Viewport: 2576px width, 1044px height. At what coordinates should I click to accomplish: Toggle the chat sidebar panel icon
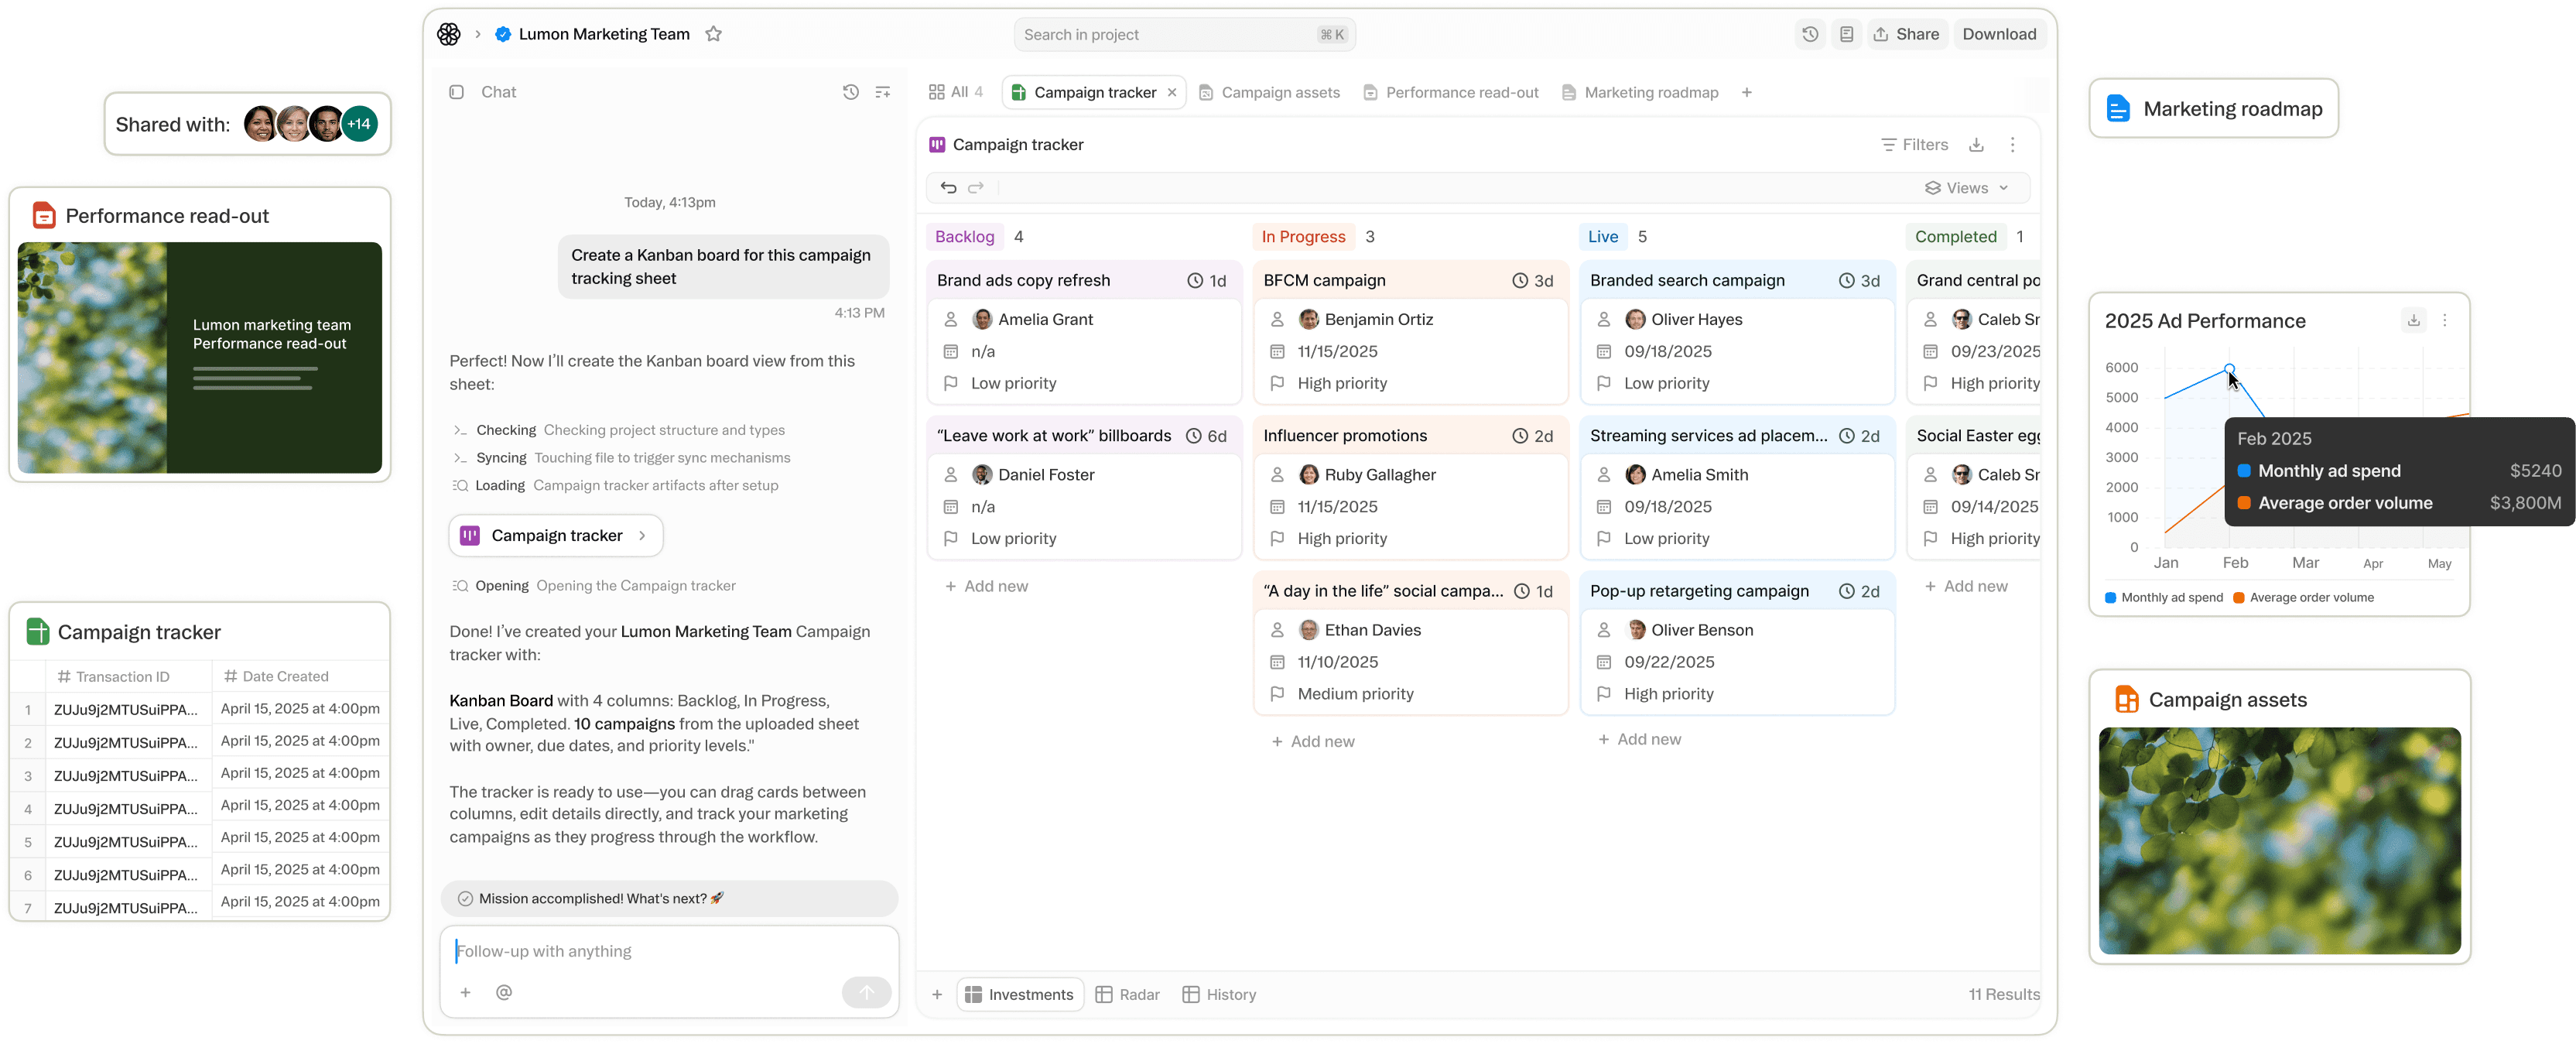[x=456, y=92]
